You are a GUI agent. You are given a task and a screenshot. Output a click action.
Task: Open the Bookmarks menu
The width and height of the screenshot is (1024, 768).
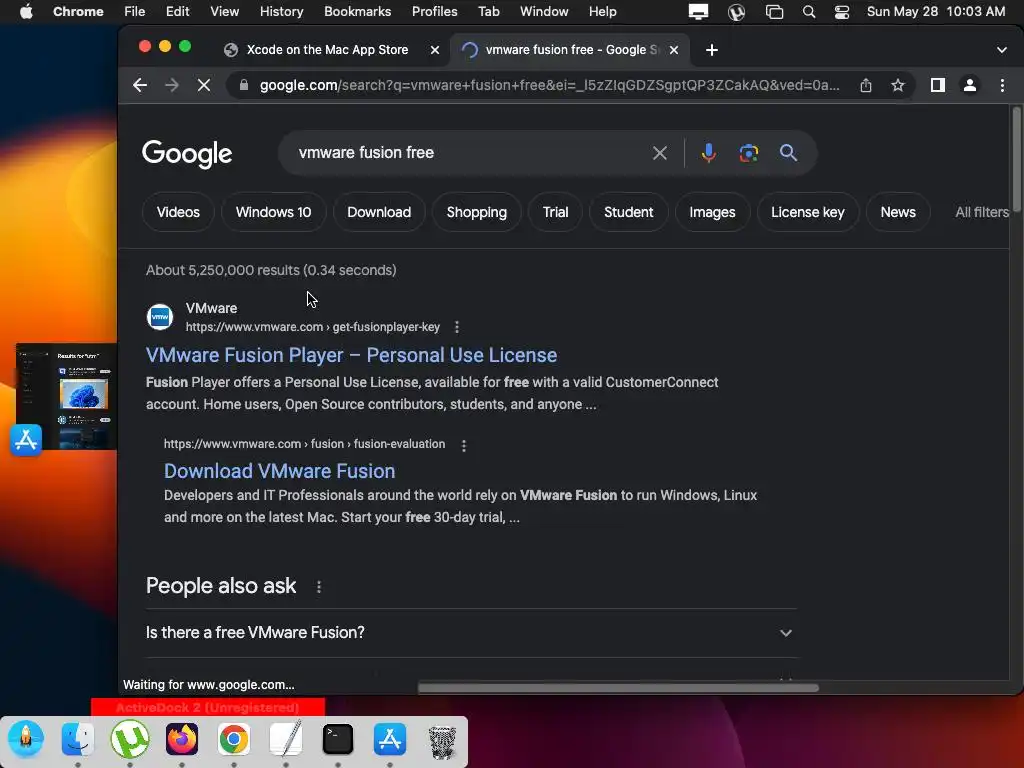click(x=357, y=12)
